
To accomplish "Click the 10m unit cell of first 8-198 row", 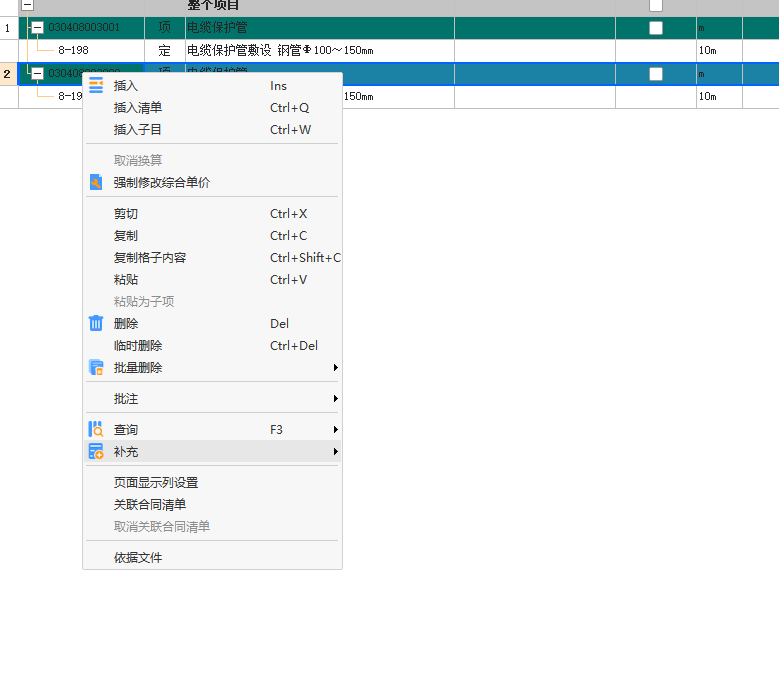I will click(x=719, y=51).
